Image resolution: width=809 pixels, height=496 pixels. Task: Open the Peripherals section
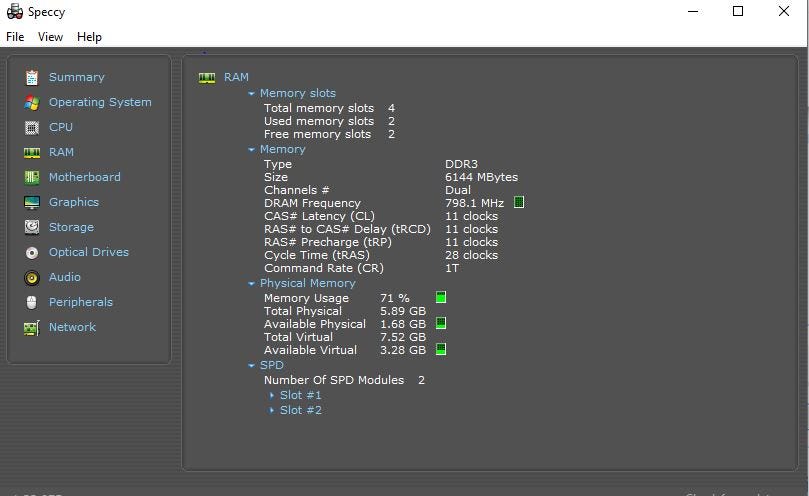coord(80,302)
